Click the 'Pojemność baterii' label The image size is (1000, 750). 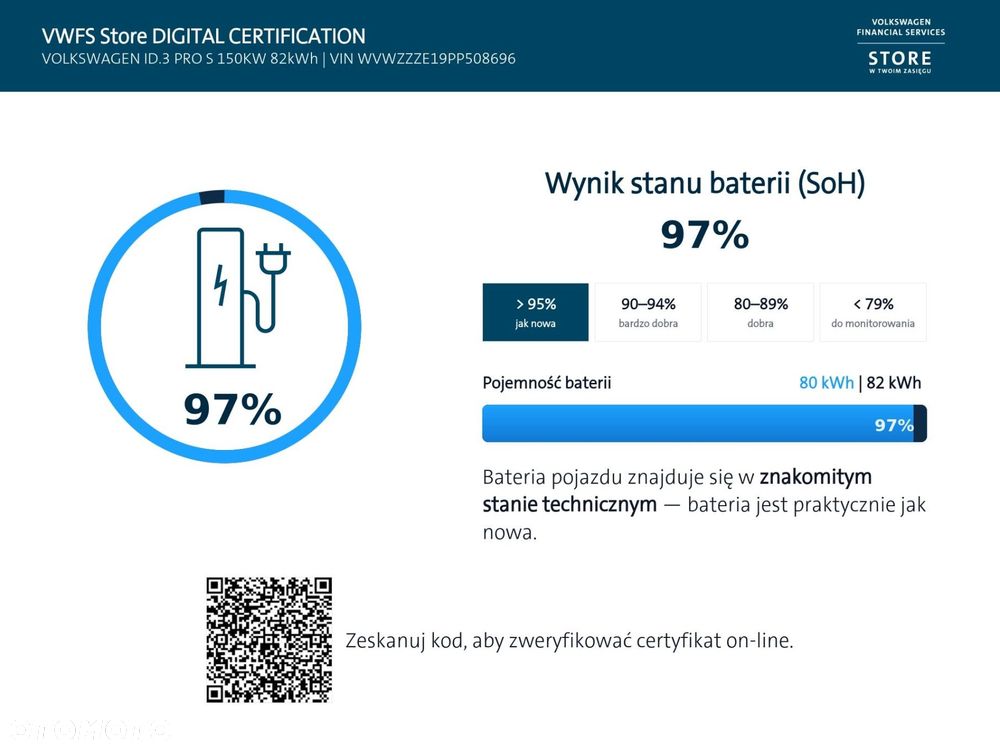click(547, 383)
